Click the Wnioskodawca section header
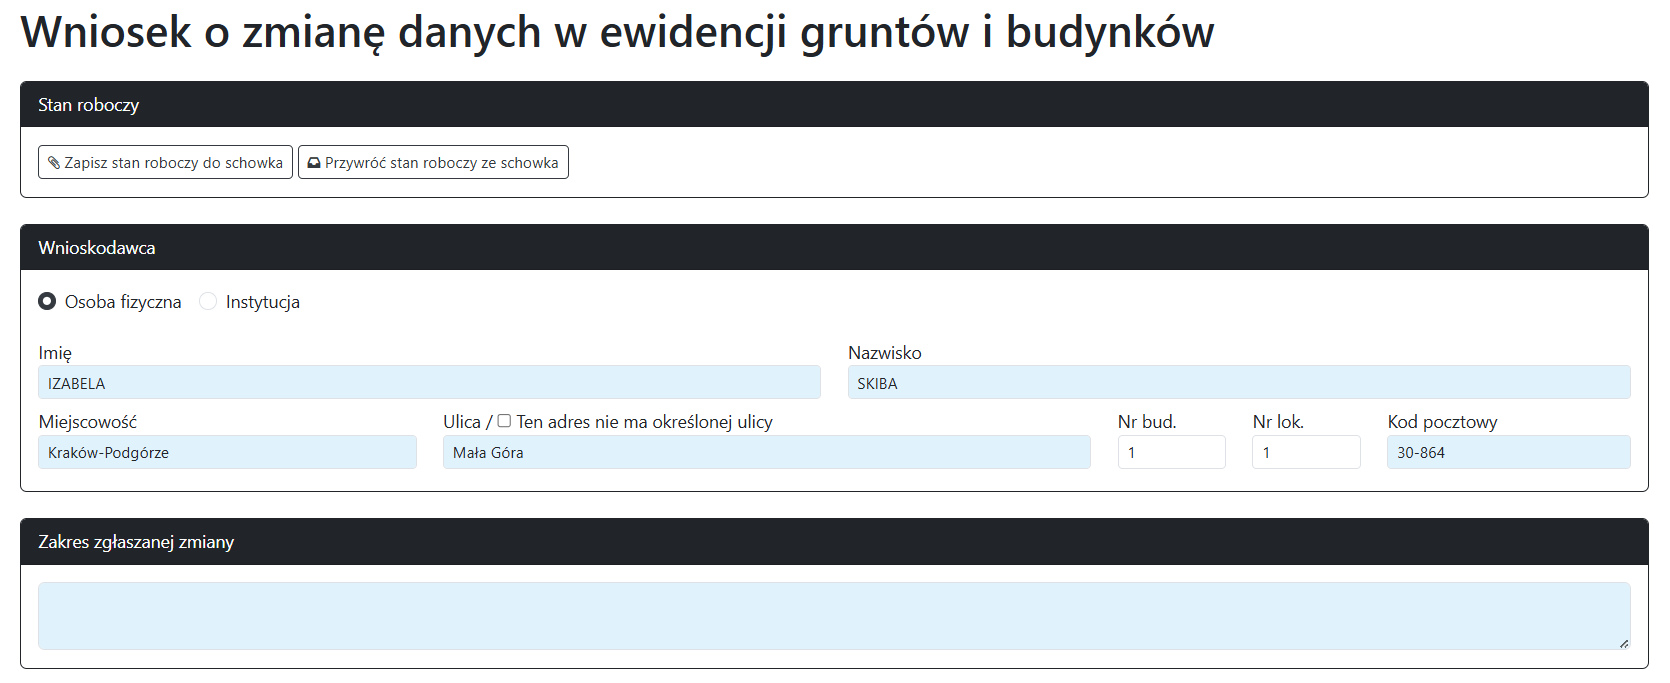The image size is (1670, 683). [x=834, y=248]
